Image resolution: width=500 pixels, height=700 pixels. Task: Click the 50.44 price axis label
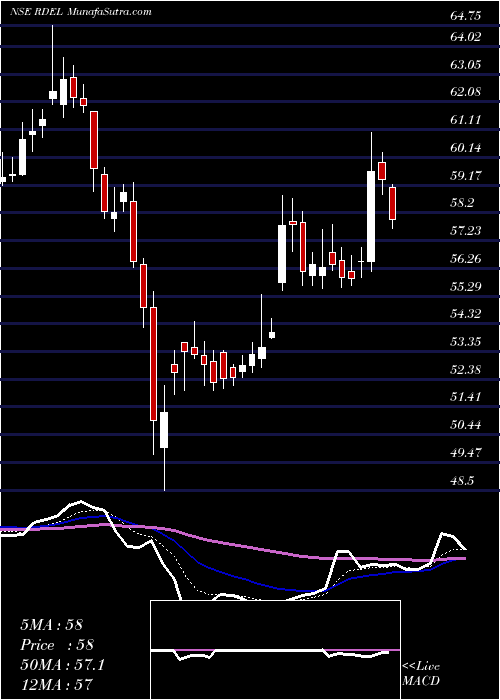466,425
